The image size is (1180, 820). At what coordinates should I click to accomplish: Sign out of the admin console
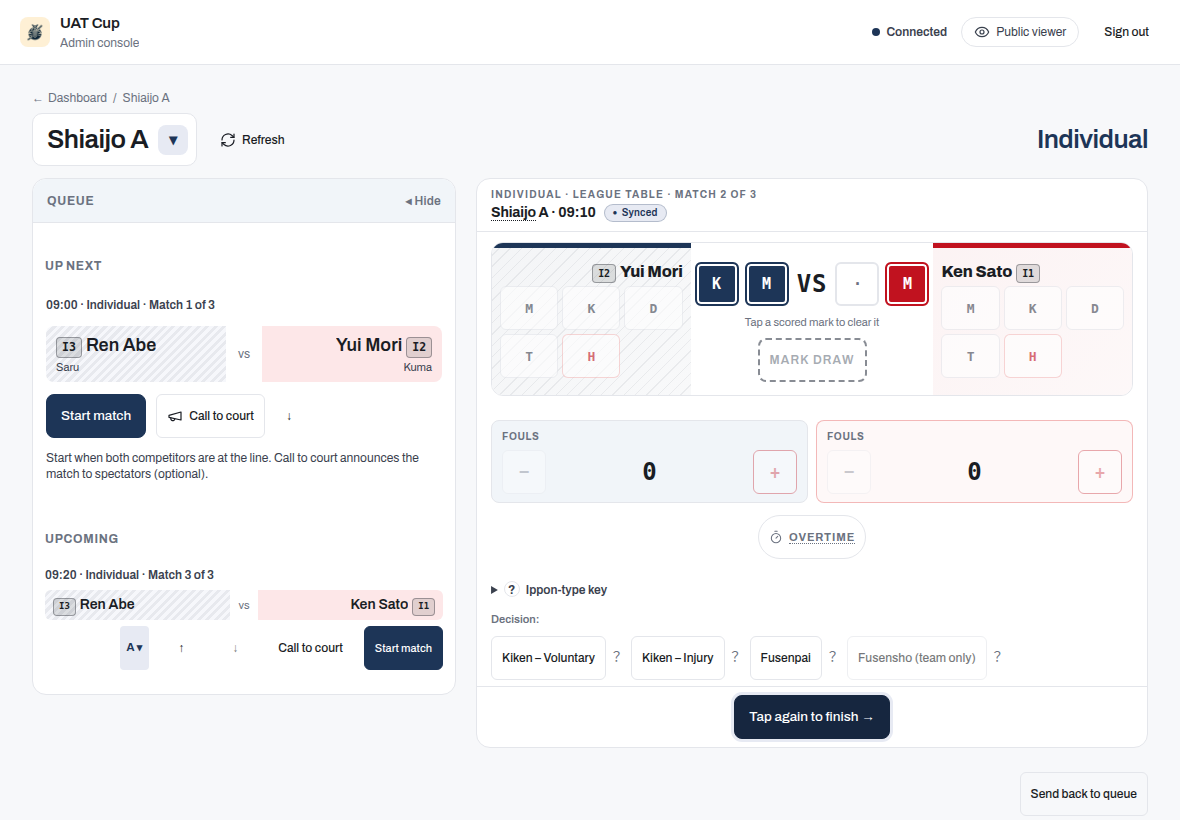tap(1126, 32)
